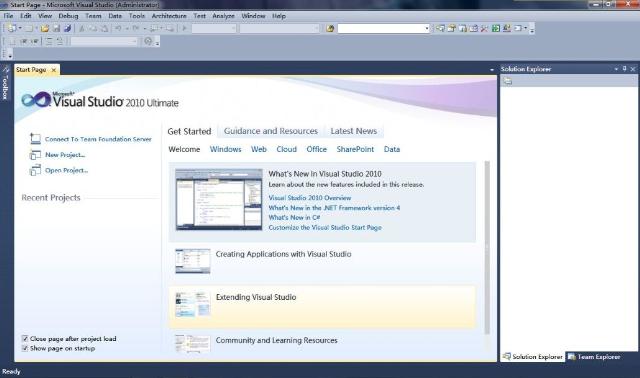This screenshot has width=640, height=378.
Task: Click the Solution Explorer panel's toolbar icon
Action: (507, 81)
